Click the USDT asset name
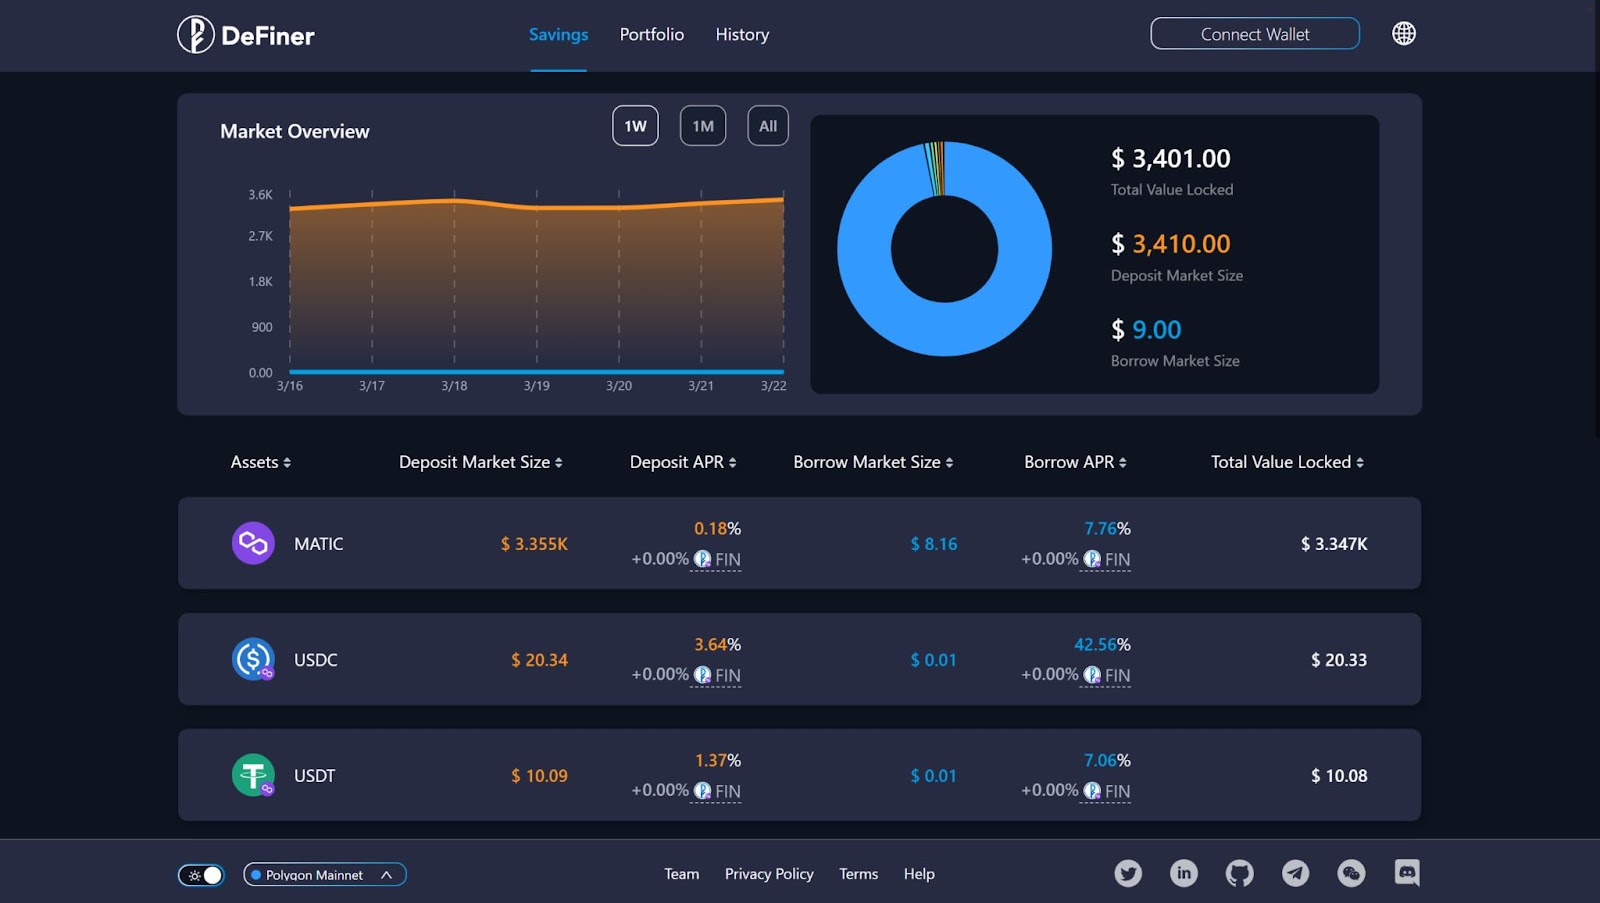 pyautogui.click(x=314, y=776)
